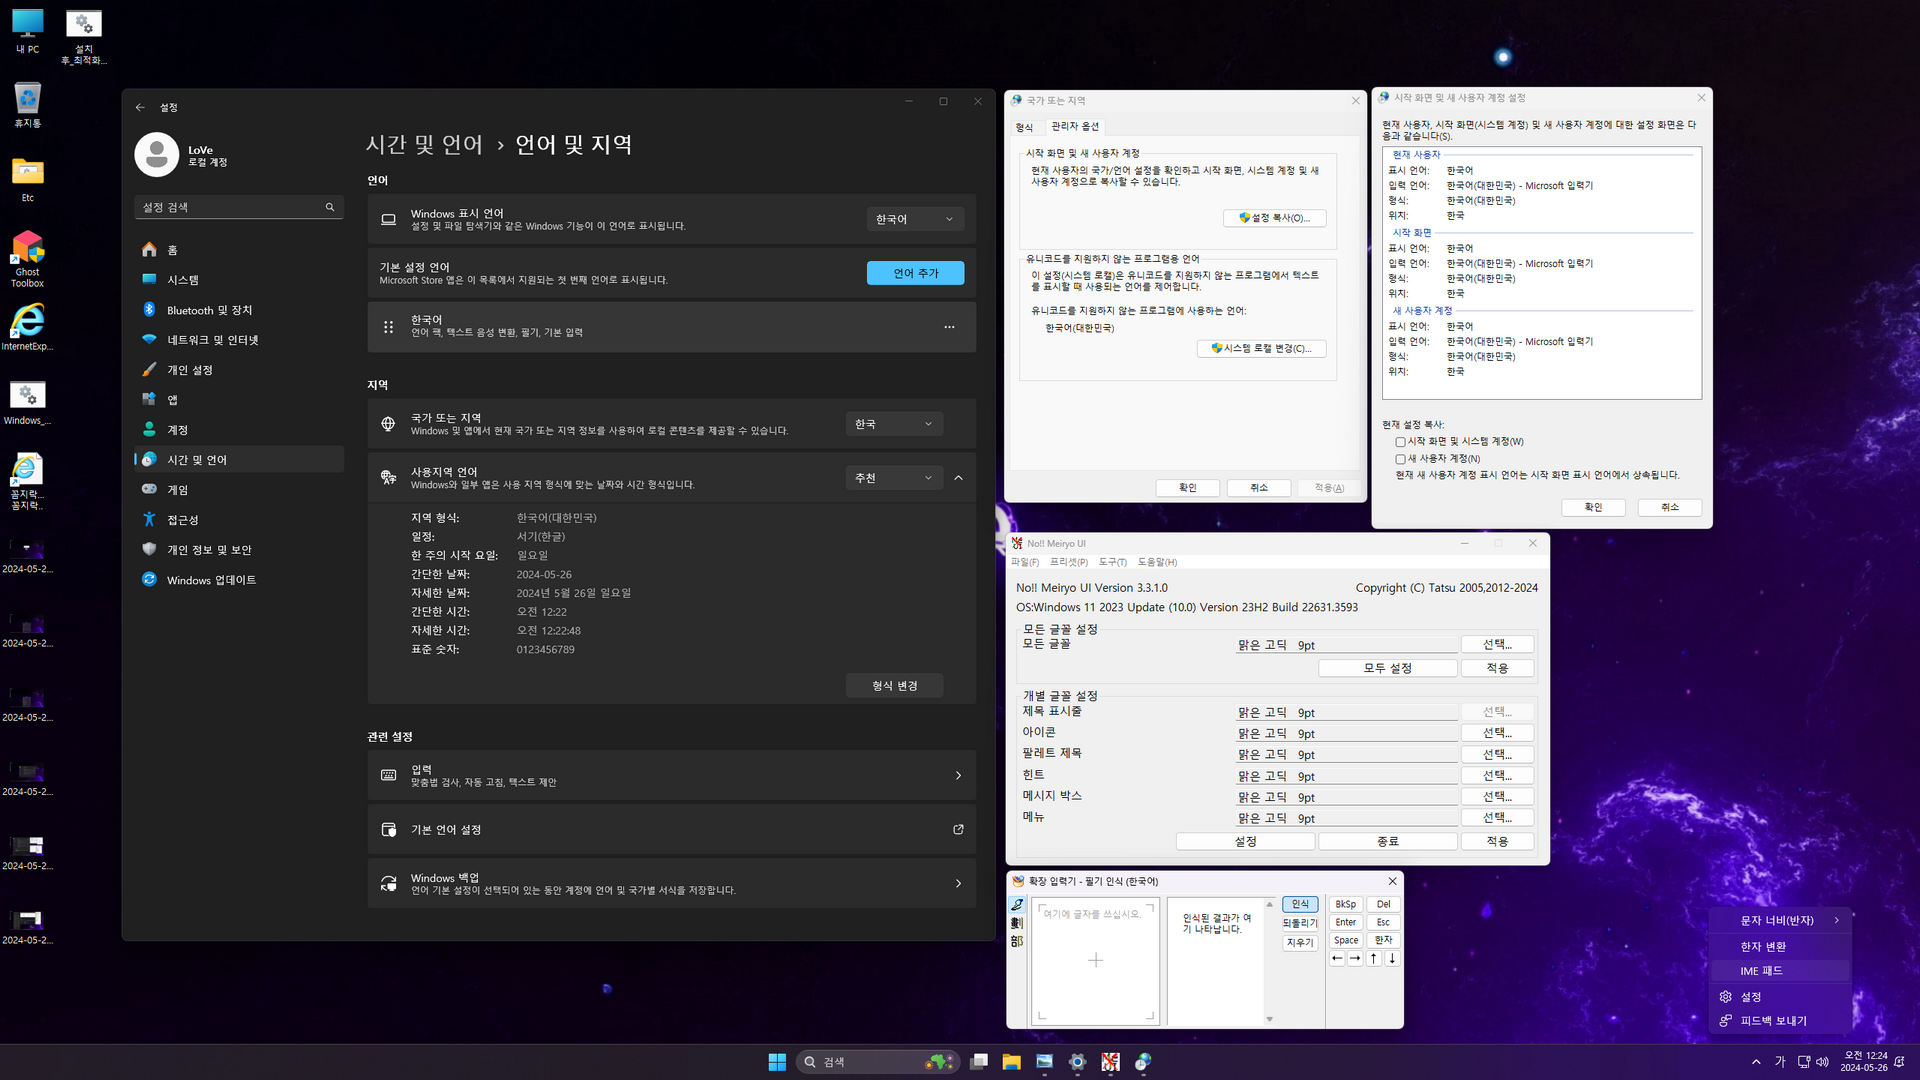
Task: Open 한국어 language options three-dot menu
Action: click(x=949, y=327)
